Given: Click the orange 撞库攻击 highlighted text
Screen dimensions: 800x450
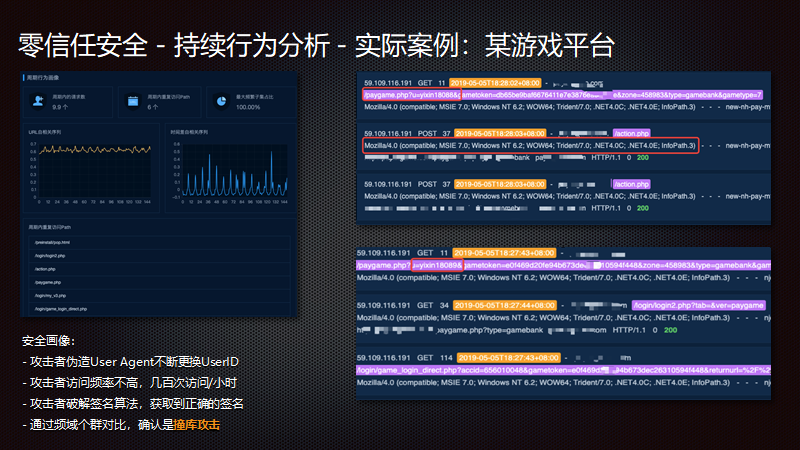Looking at the screenshot, I should pyautogui.click(x=196, y=424).
